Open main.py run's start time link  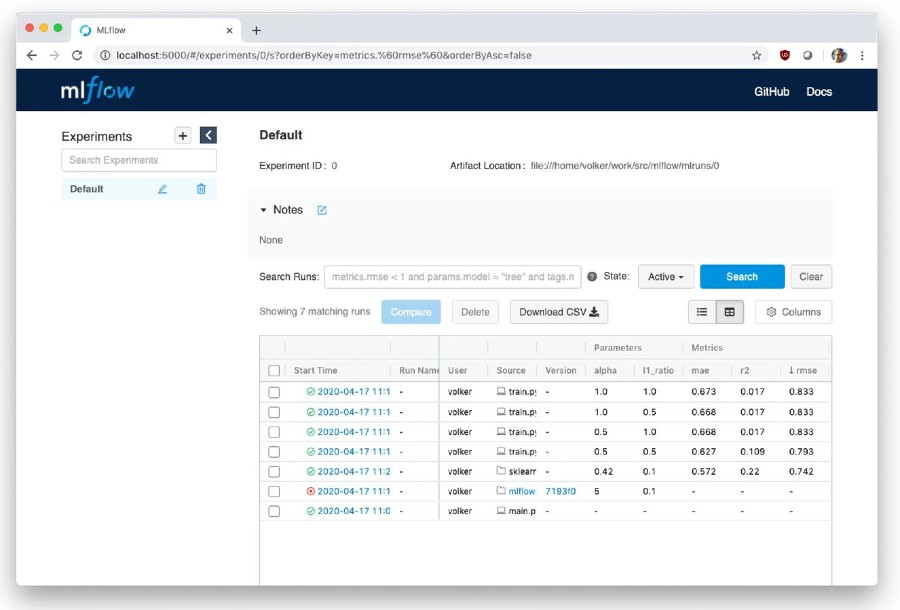[354, 511]
